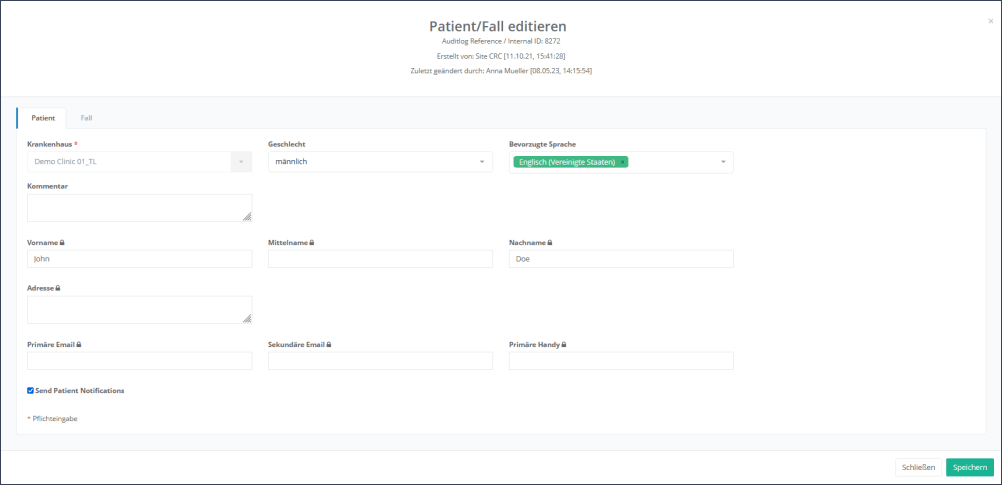Image resolution: width=1002 pixels, height=485 pixels.
Task: Uncheck Send Patient Notifications
Action: (x=30, y=390)
